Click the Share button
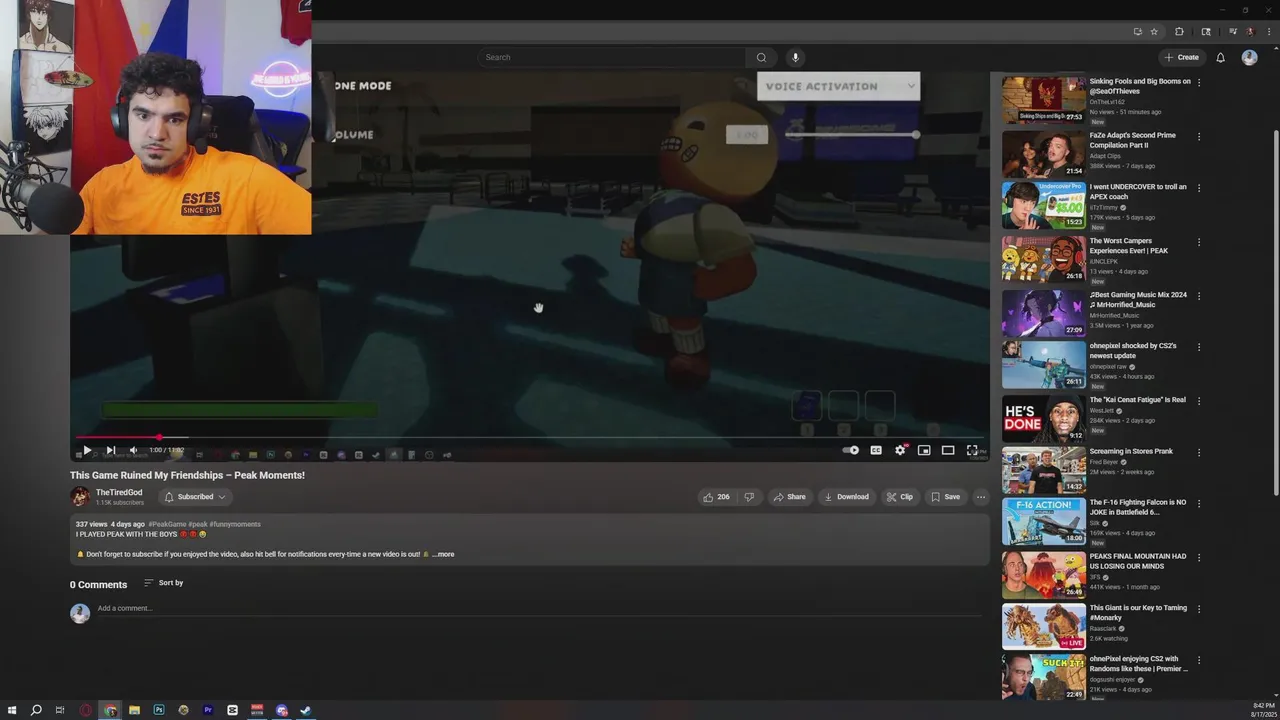Image resolution: width=1280 pixels, height=720 pixels. (x=788, y=497)
